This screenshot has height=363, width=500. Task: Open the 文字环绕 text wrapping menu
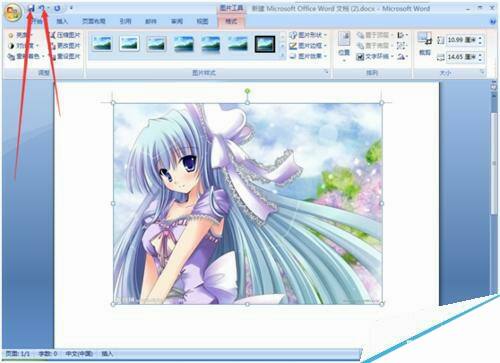[x=375, y=57]
